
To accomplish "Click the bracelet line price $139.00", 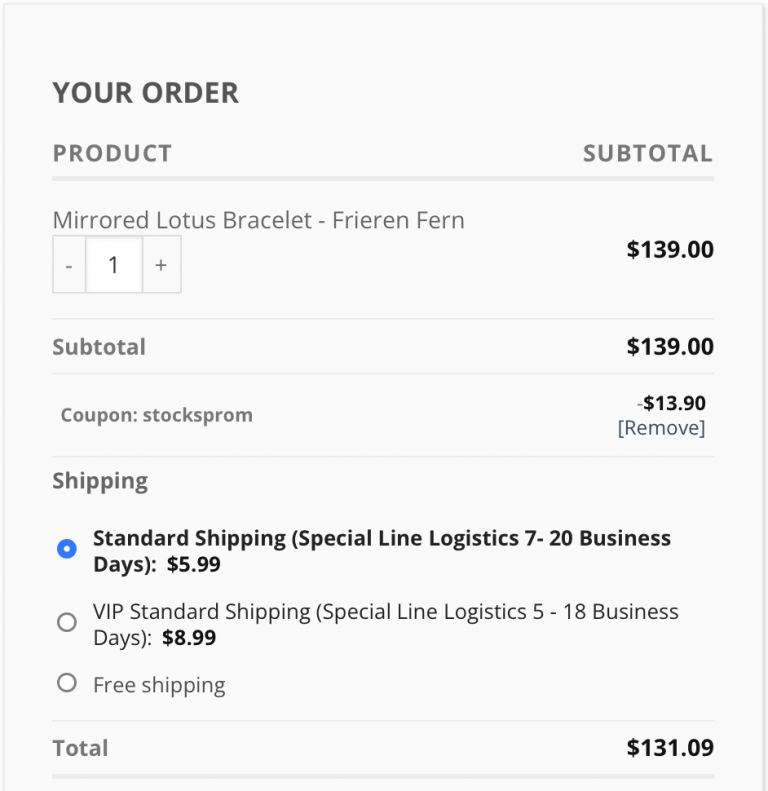I will point(670,249).
